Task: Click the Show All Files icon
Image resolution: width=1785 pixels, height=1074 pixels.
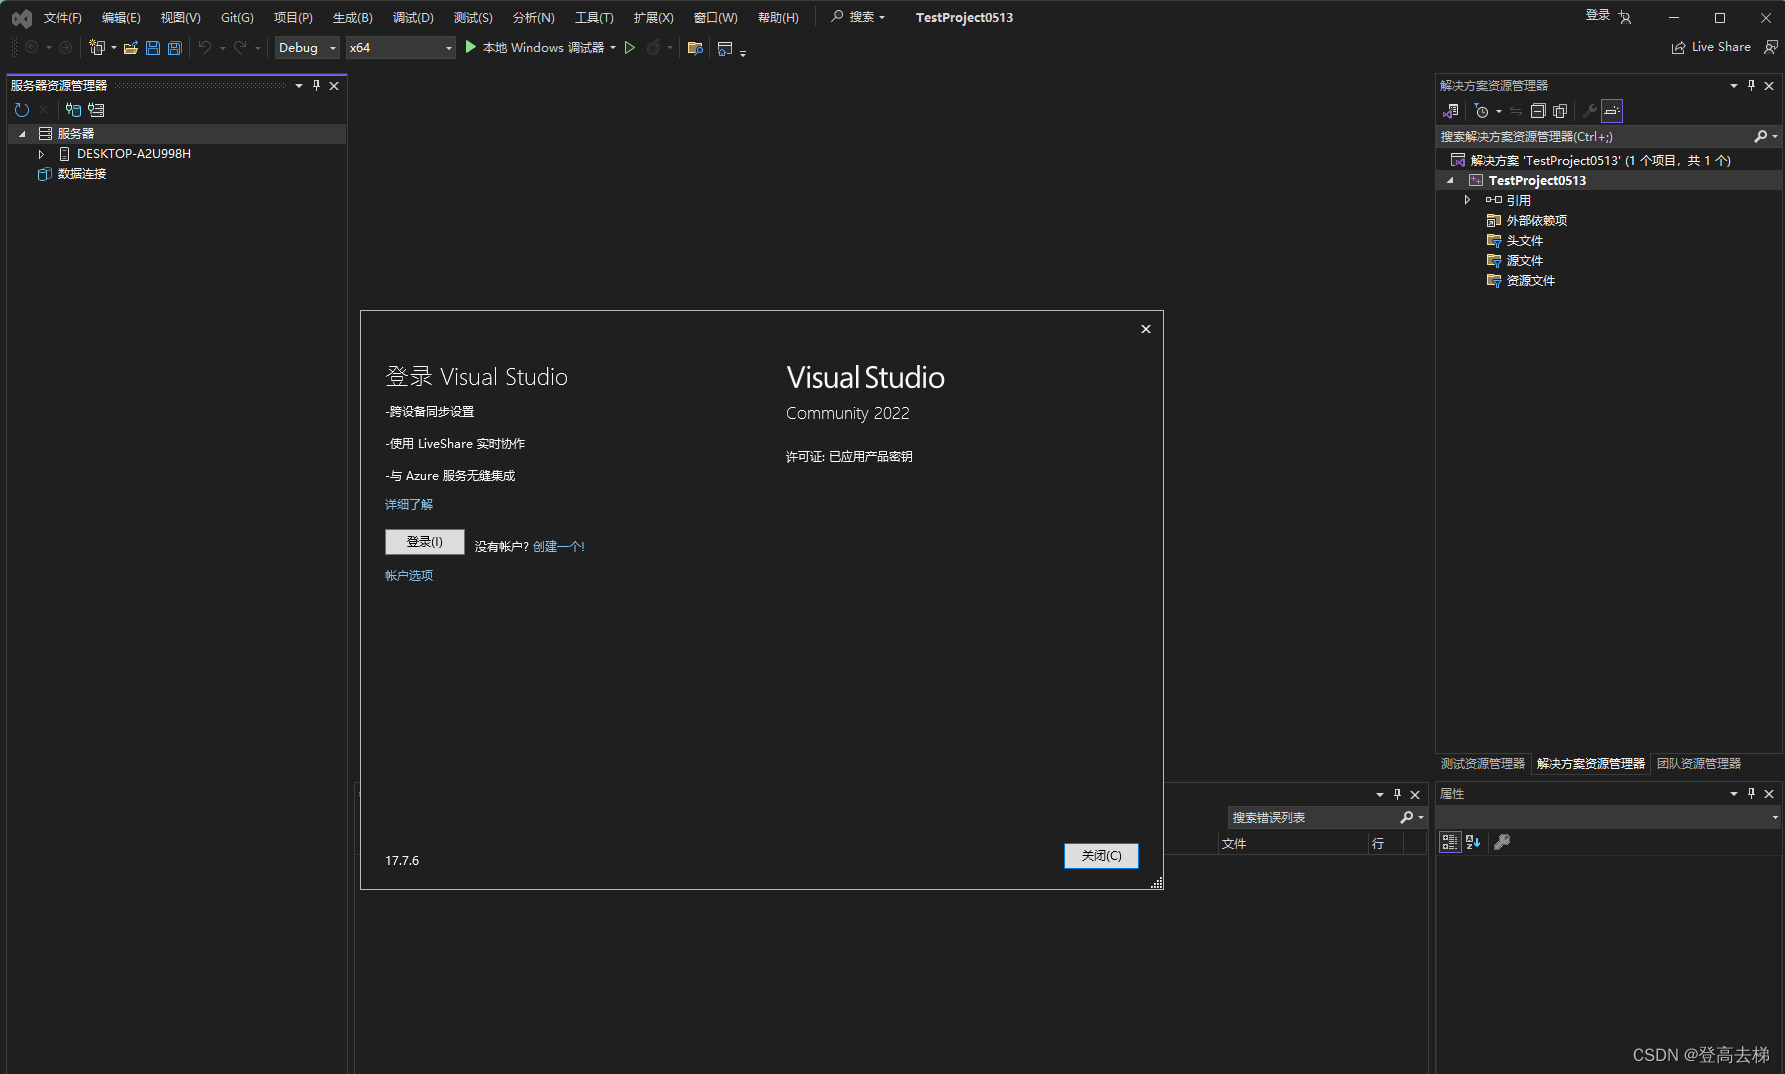Action: pyautogui.click(x=1560, y=111)
